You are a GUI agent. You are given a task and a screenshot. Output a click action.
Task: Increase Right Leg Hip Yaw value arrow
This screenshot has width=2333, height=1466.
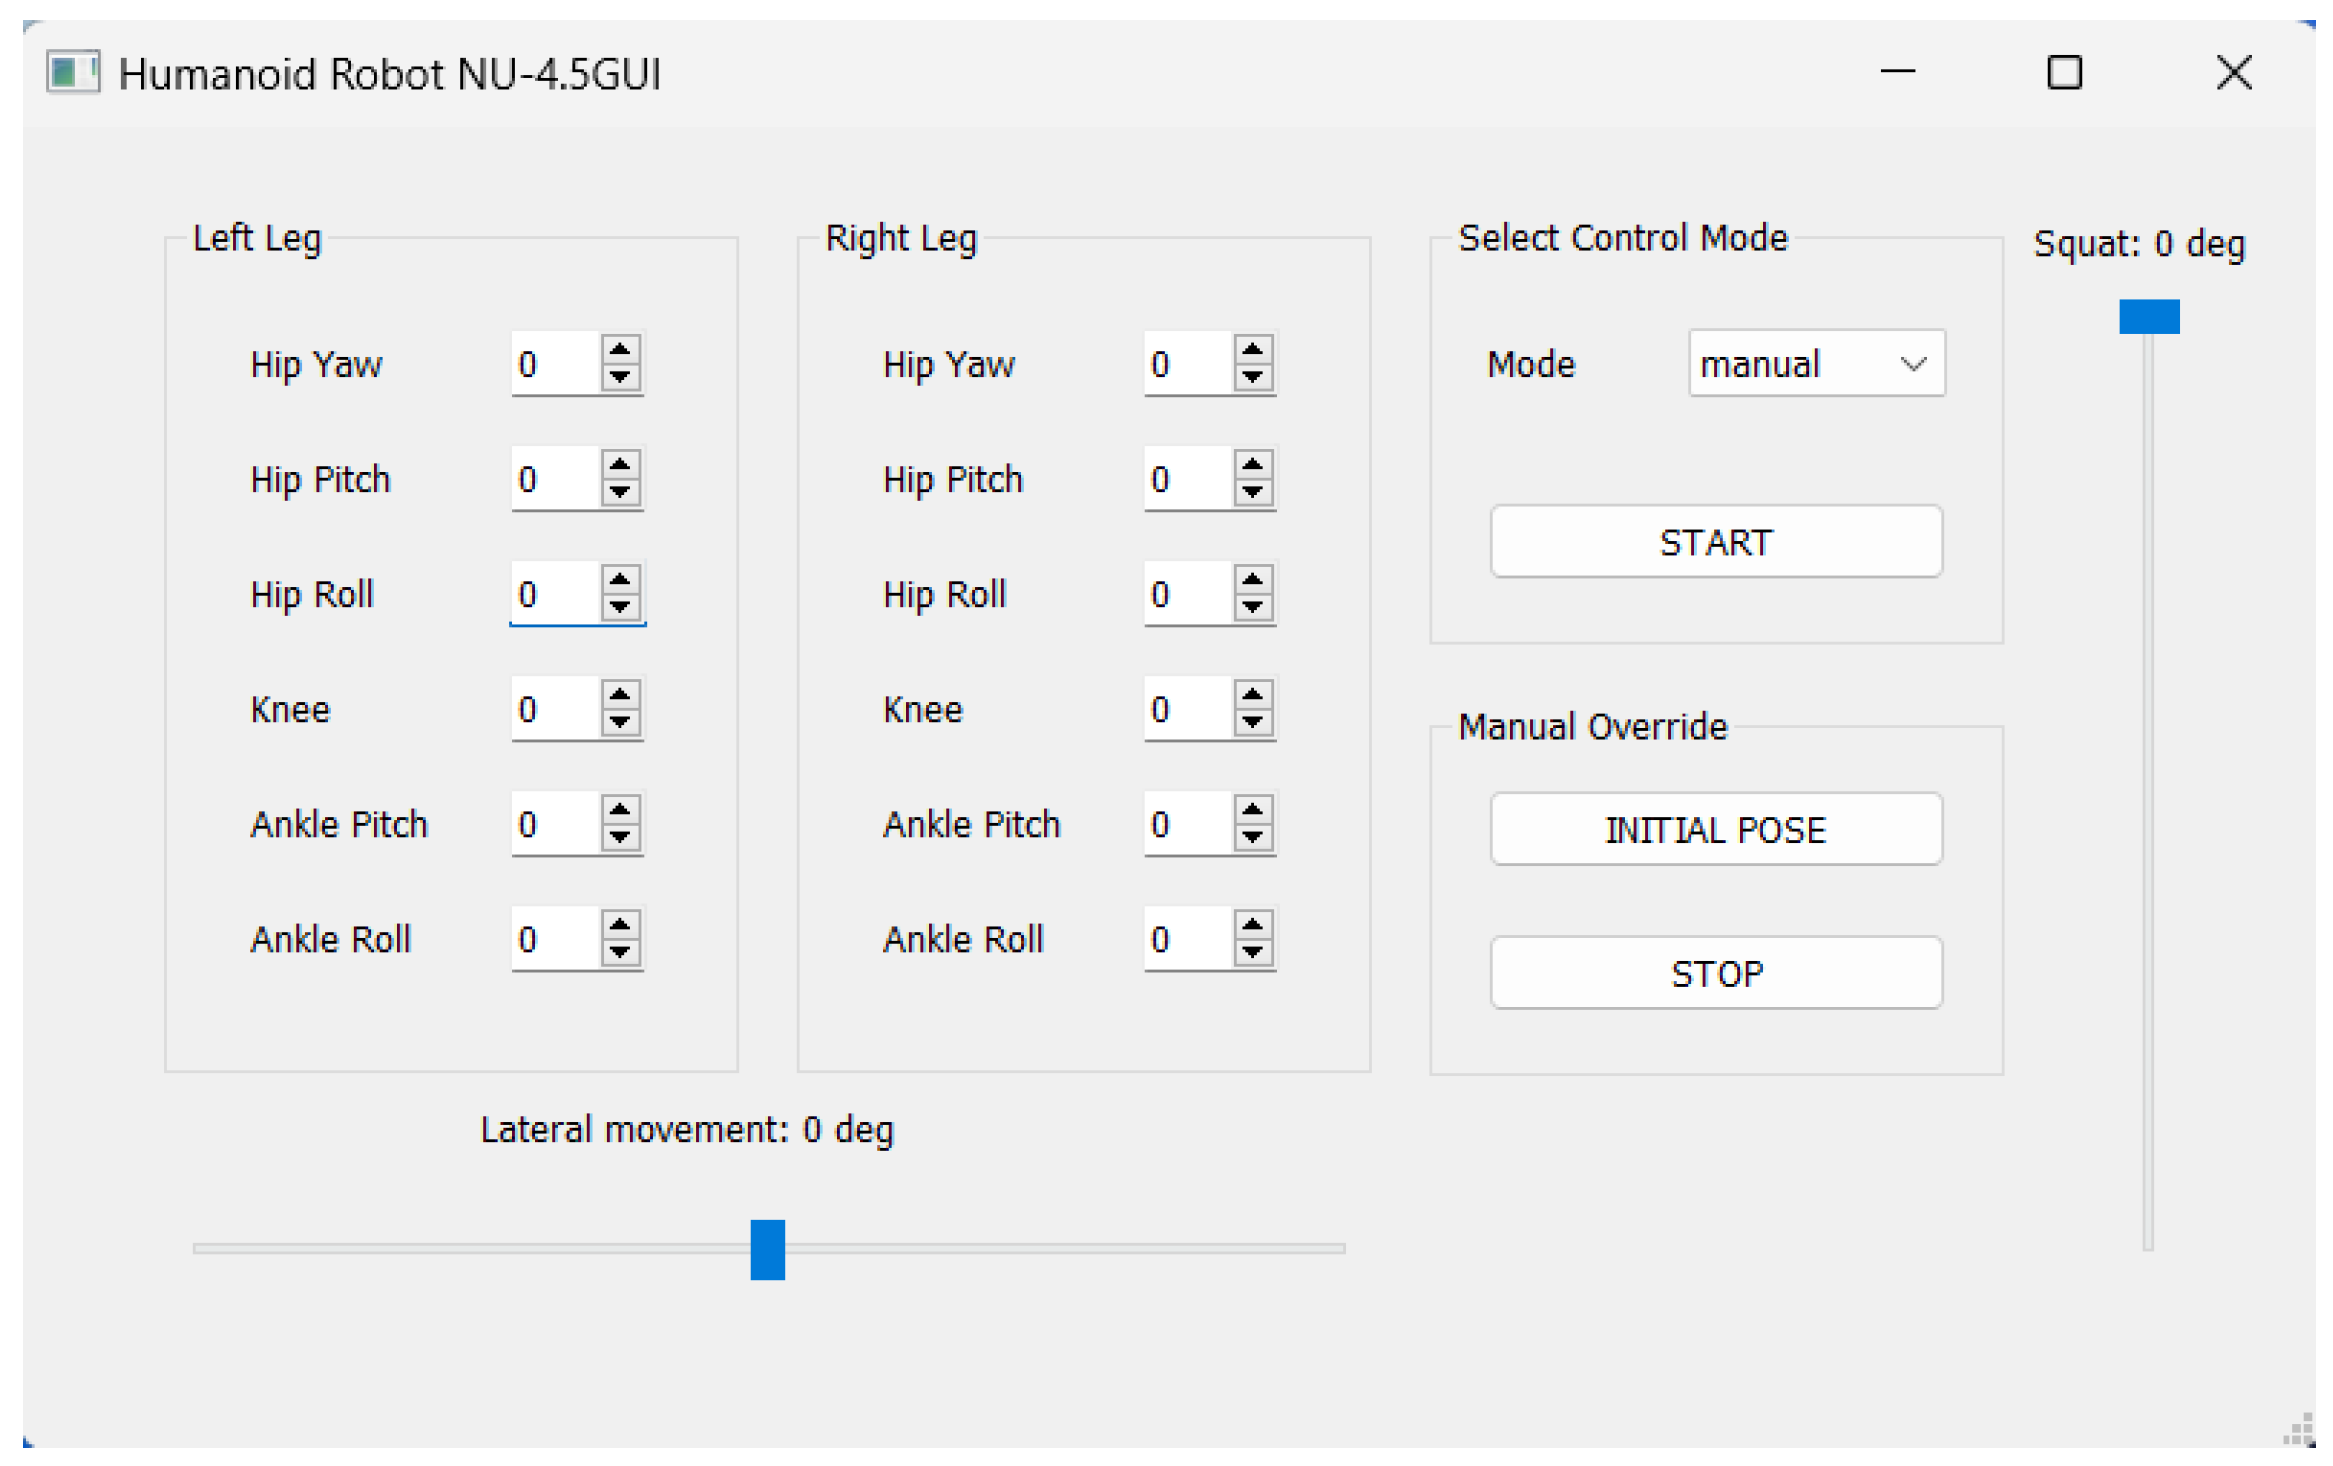(1252, 350)
